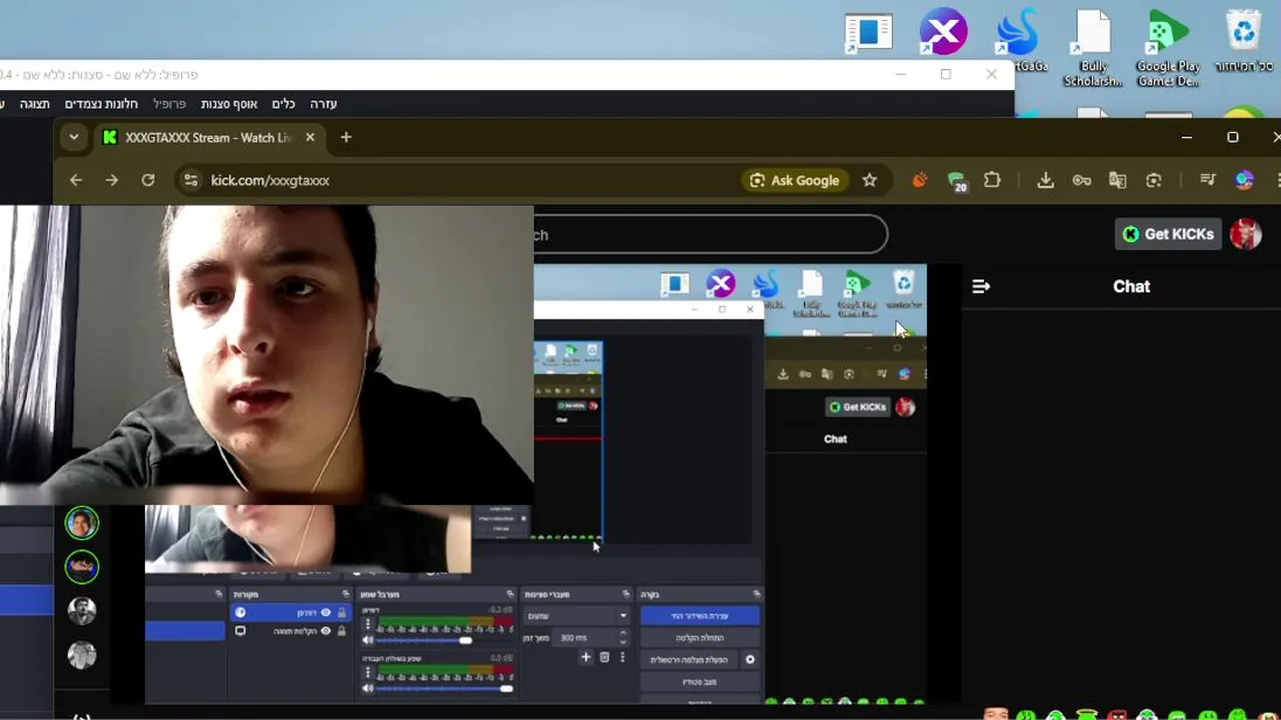Open the אוסף סצנות menu in OBS
The image size is (1281, 720).
tap(229, 104)
